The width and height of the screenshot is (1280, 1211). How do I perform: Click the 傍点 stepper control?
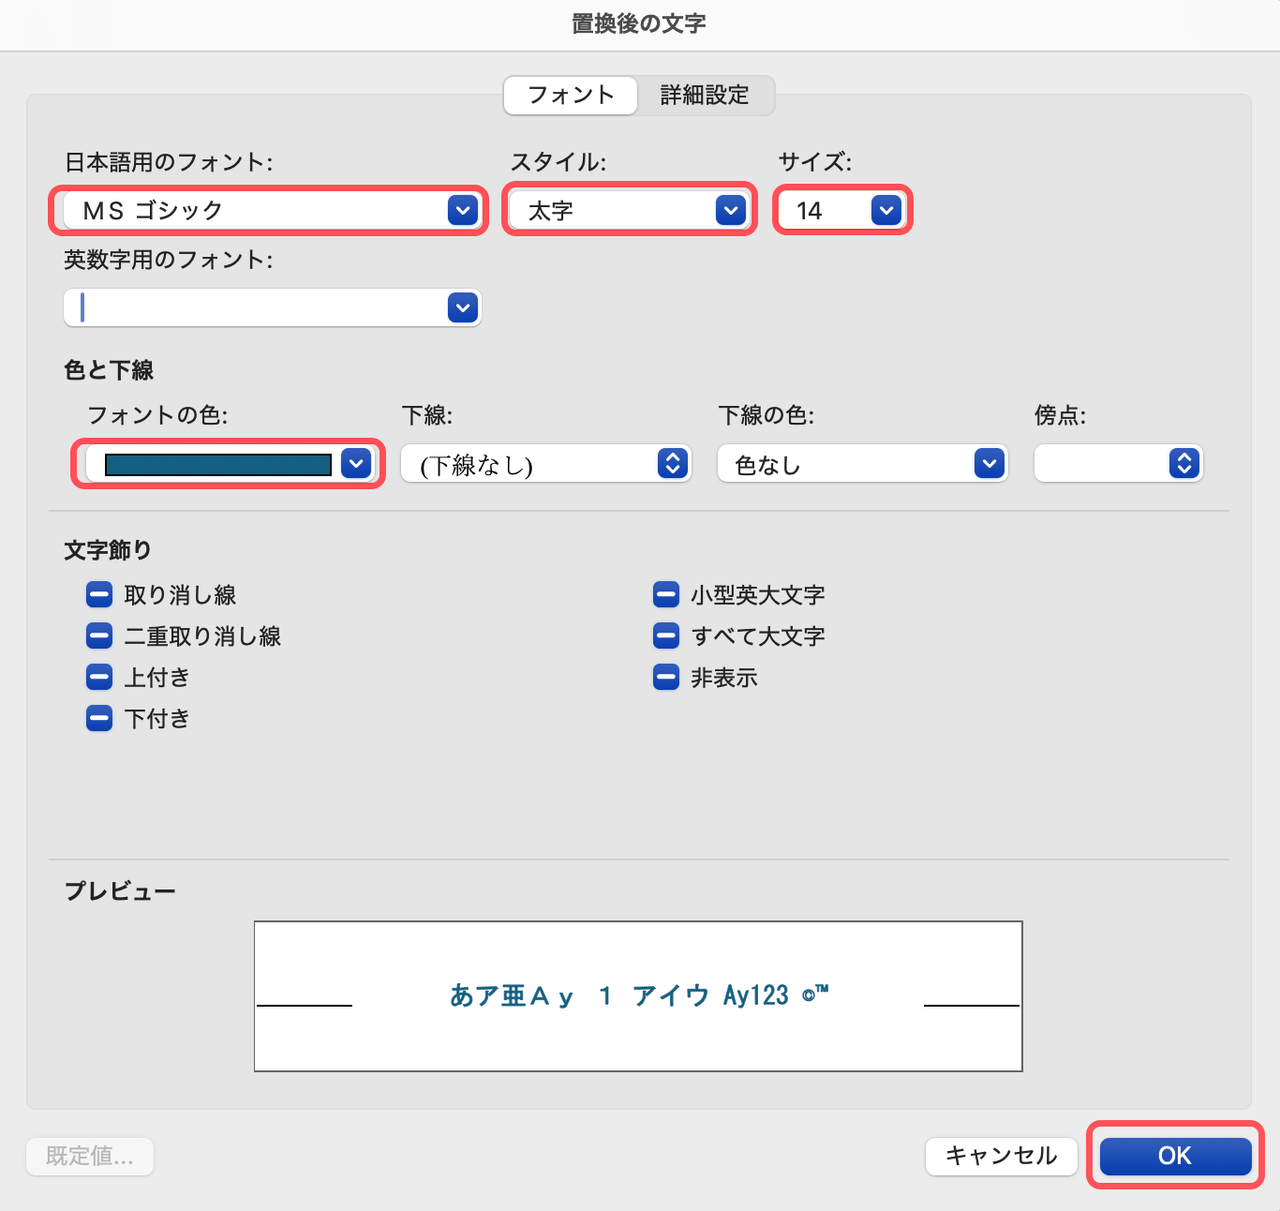(1183, 463)
